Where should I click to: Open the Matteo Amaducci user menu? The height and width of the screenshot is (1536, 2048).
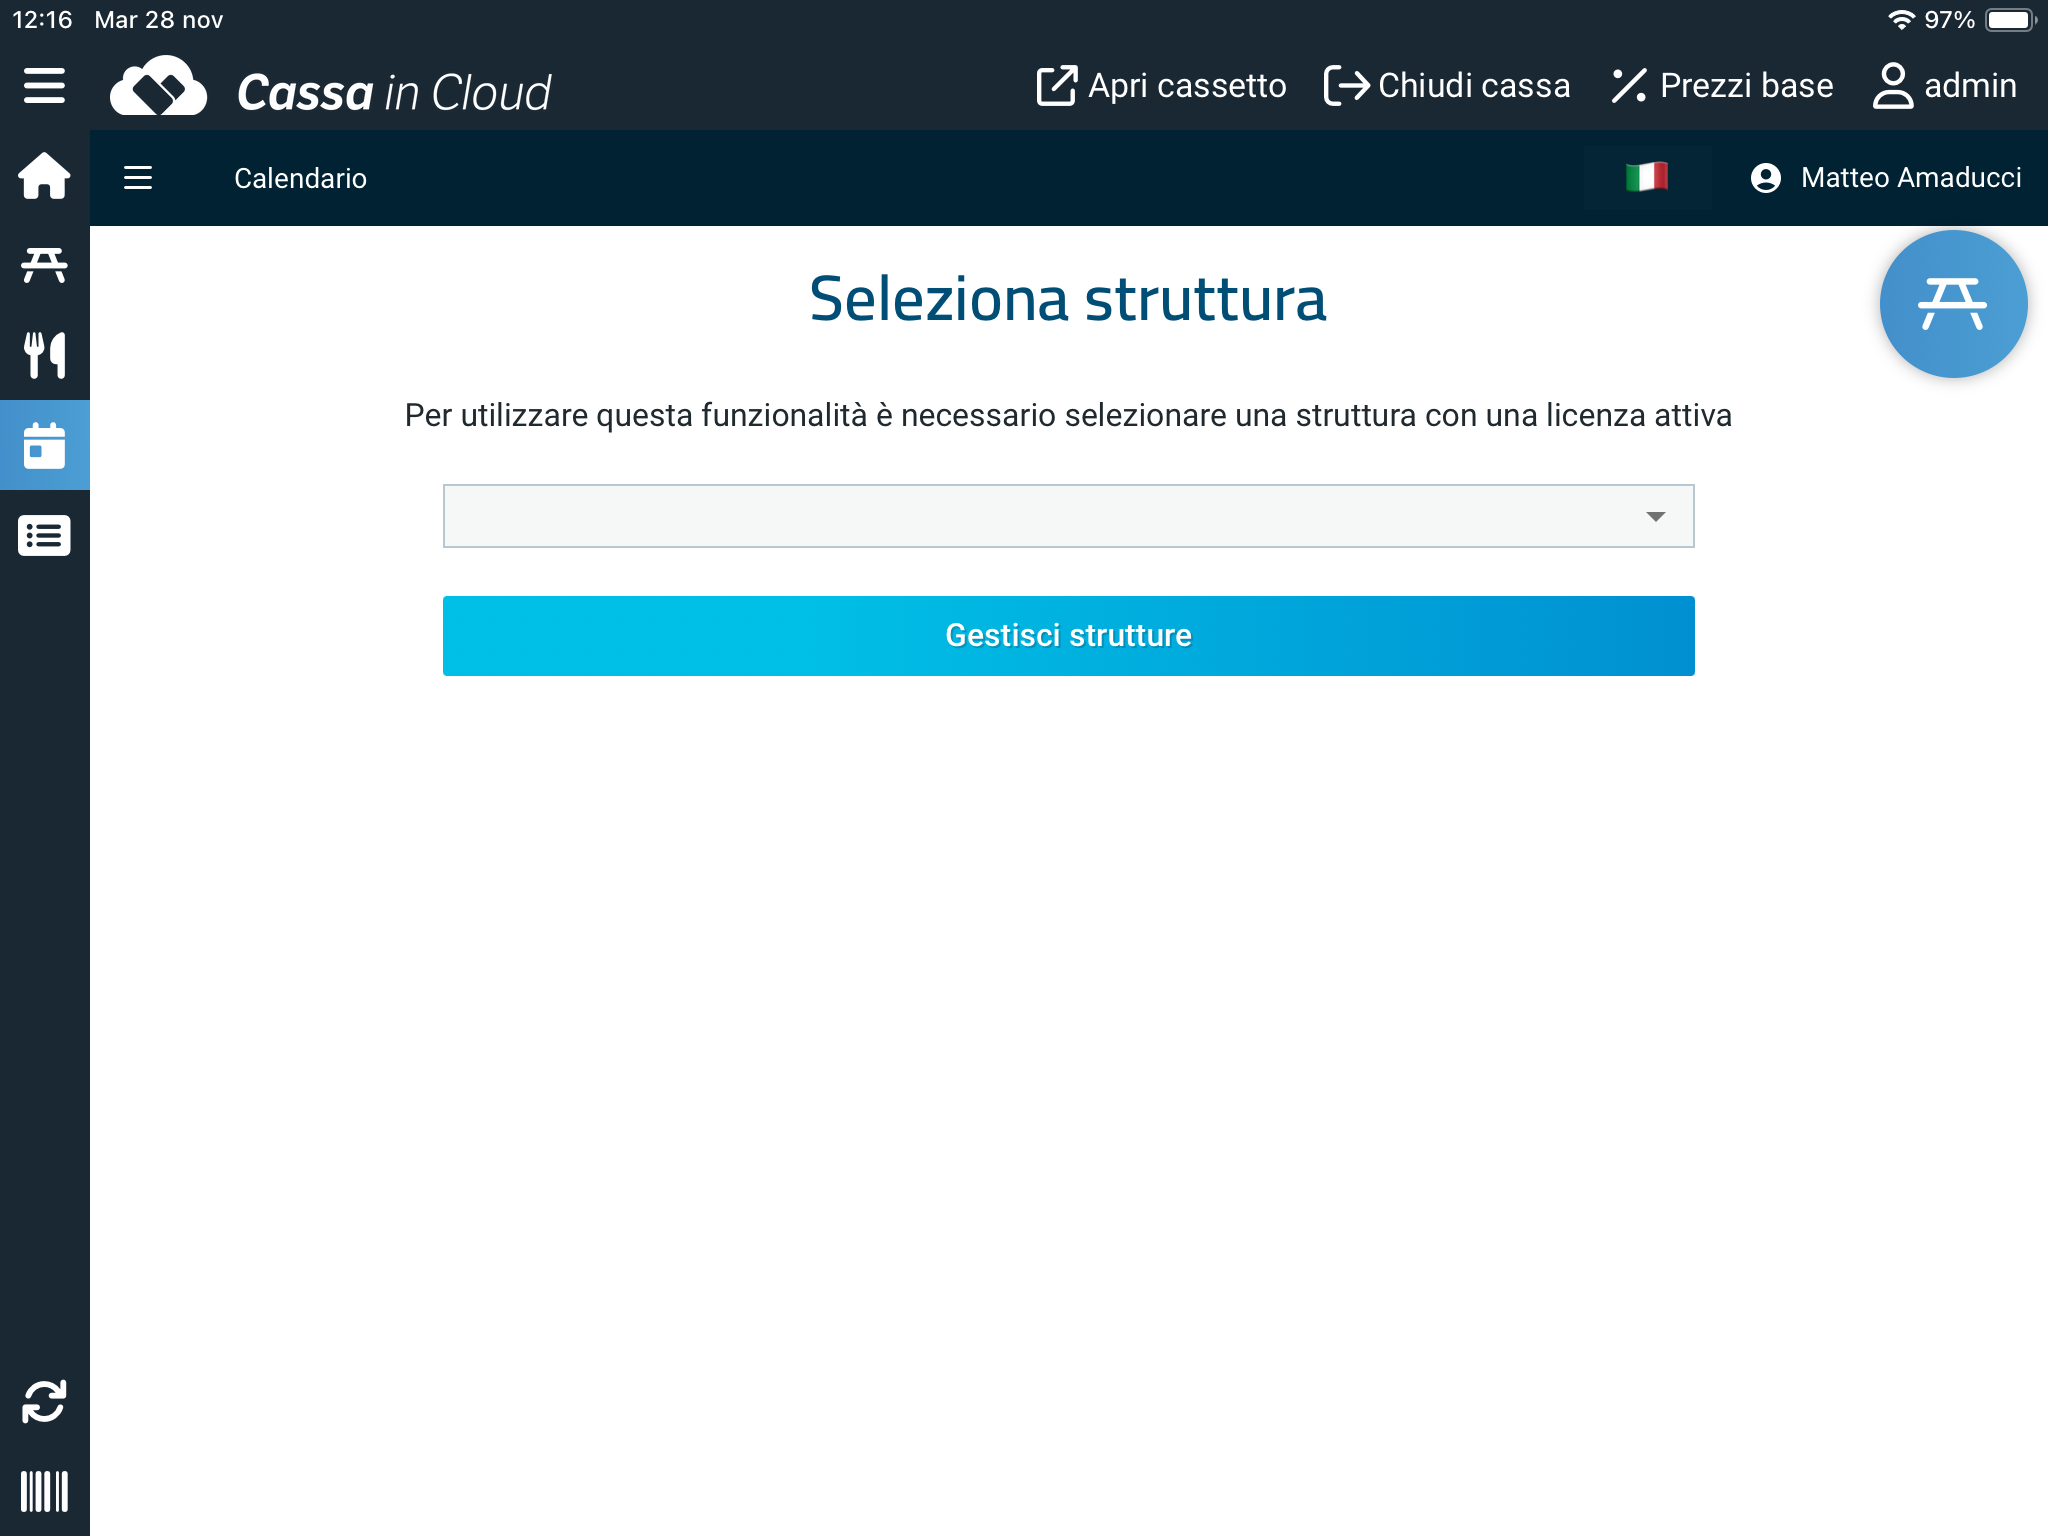[1886, 178]
